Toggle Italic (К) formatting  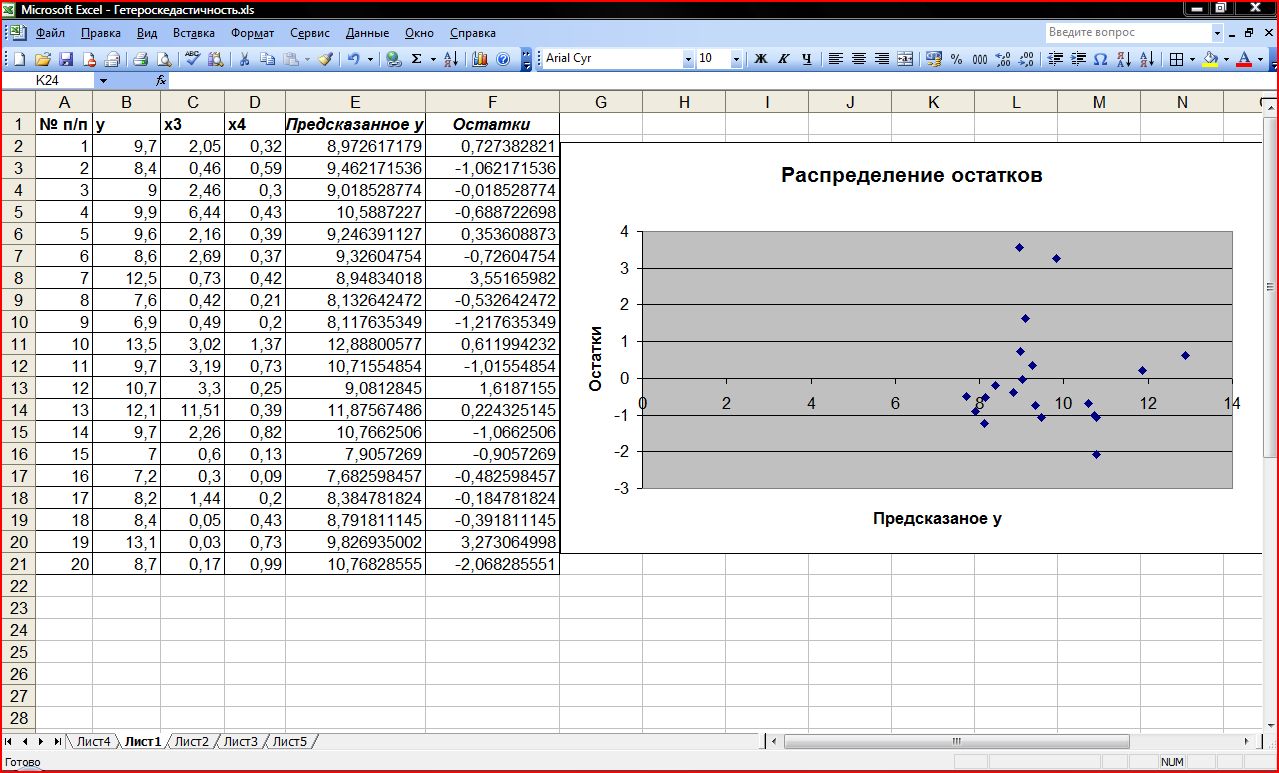(783, 59)
